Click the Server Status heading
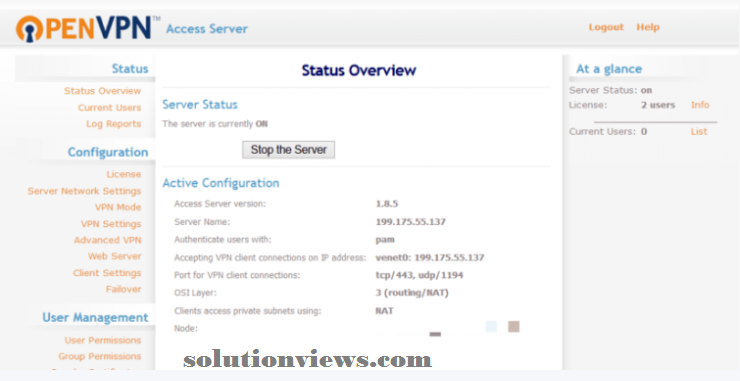The width and height of the screenshot is (740, 381). pos(200,104)
